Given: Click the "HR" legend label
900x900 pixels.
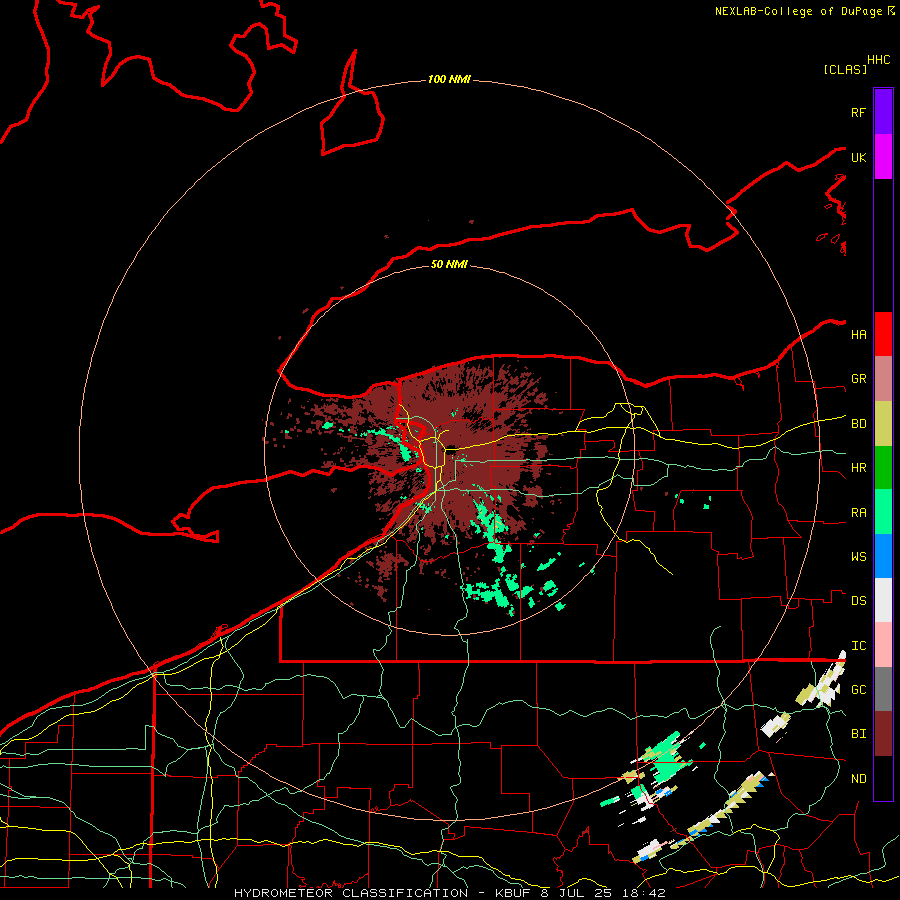Looking at the screenshot, I should [858, 468].
